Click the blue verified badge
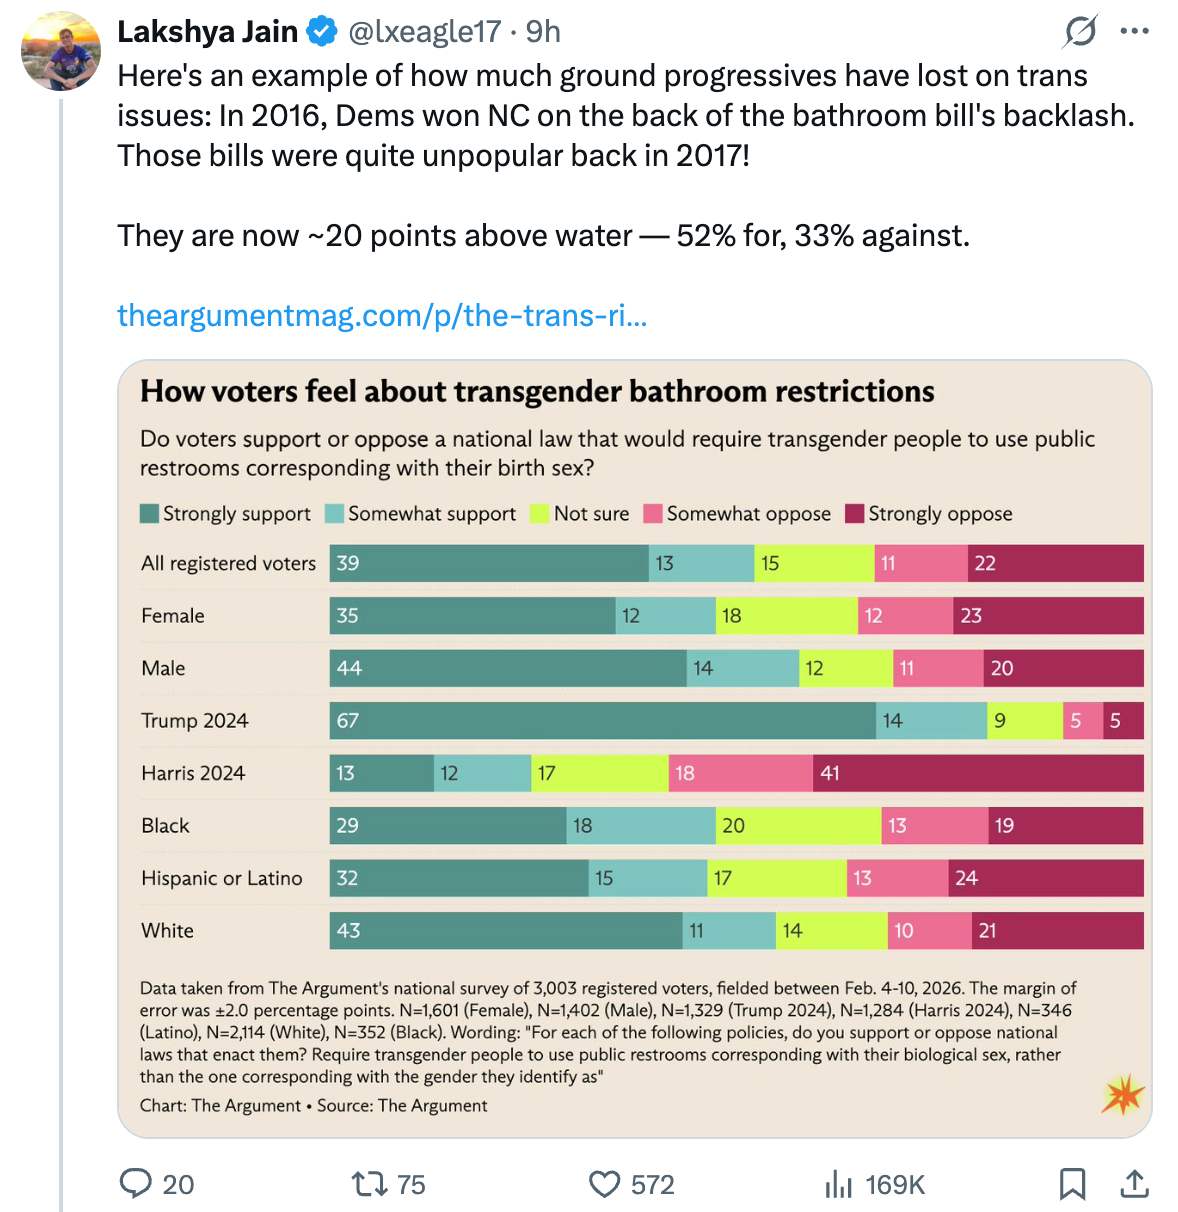Viewport: 1178px width, 1212px height. point(322,32)
